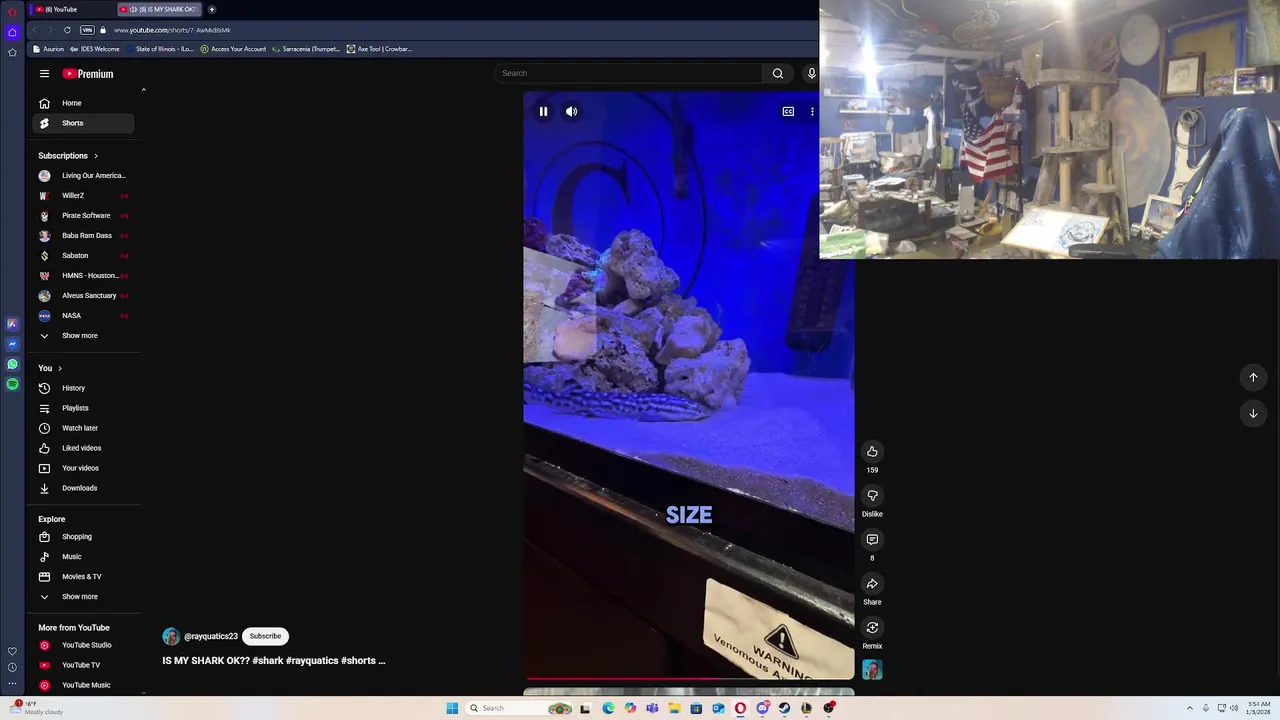The width and height of the screenshot is (1280, 720).
Task: Open the heart pinboards icon in Opera sidebar
Action: 12,651
